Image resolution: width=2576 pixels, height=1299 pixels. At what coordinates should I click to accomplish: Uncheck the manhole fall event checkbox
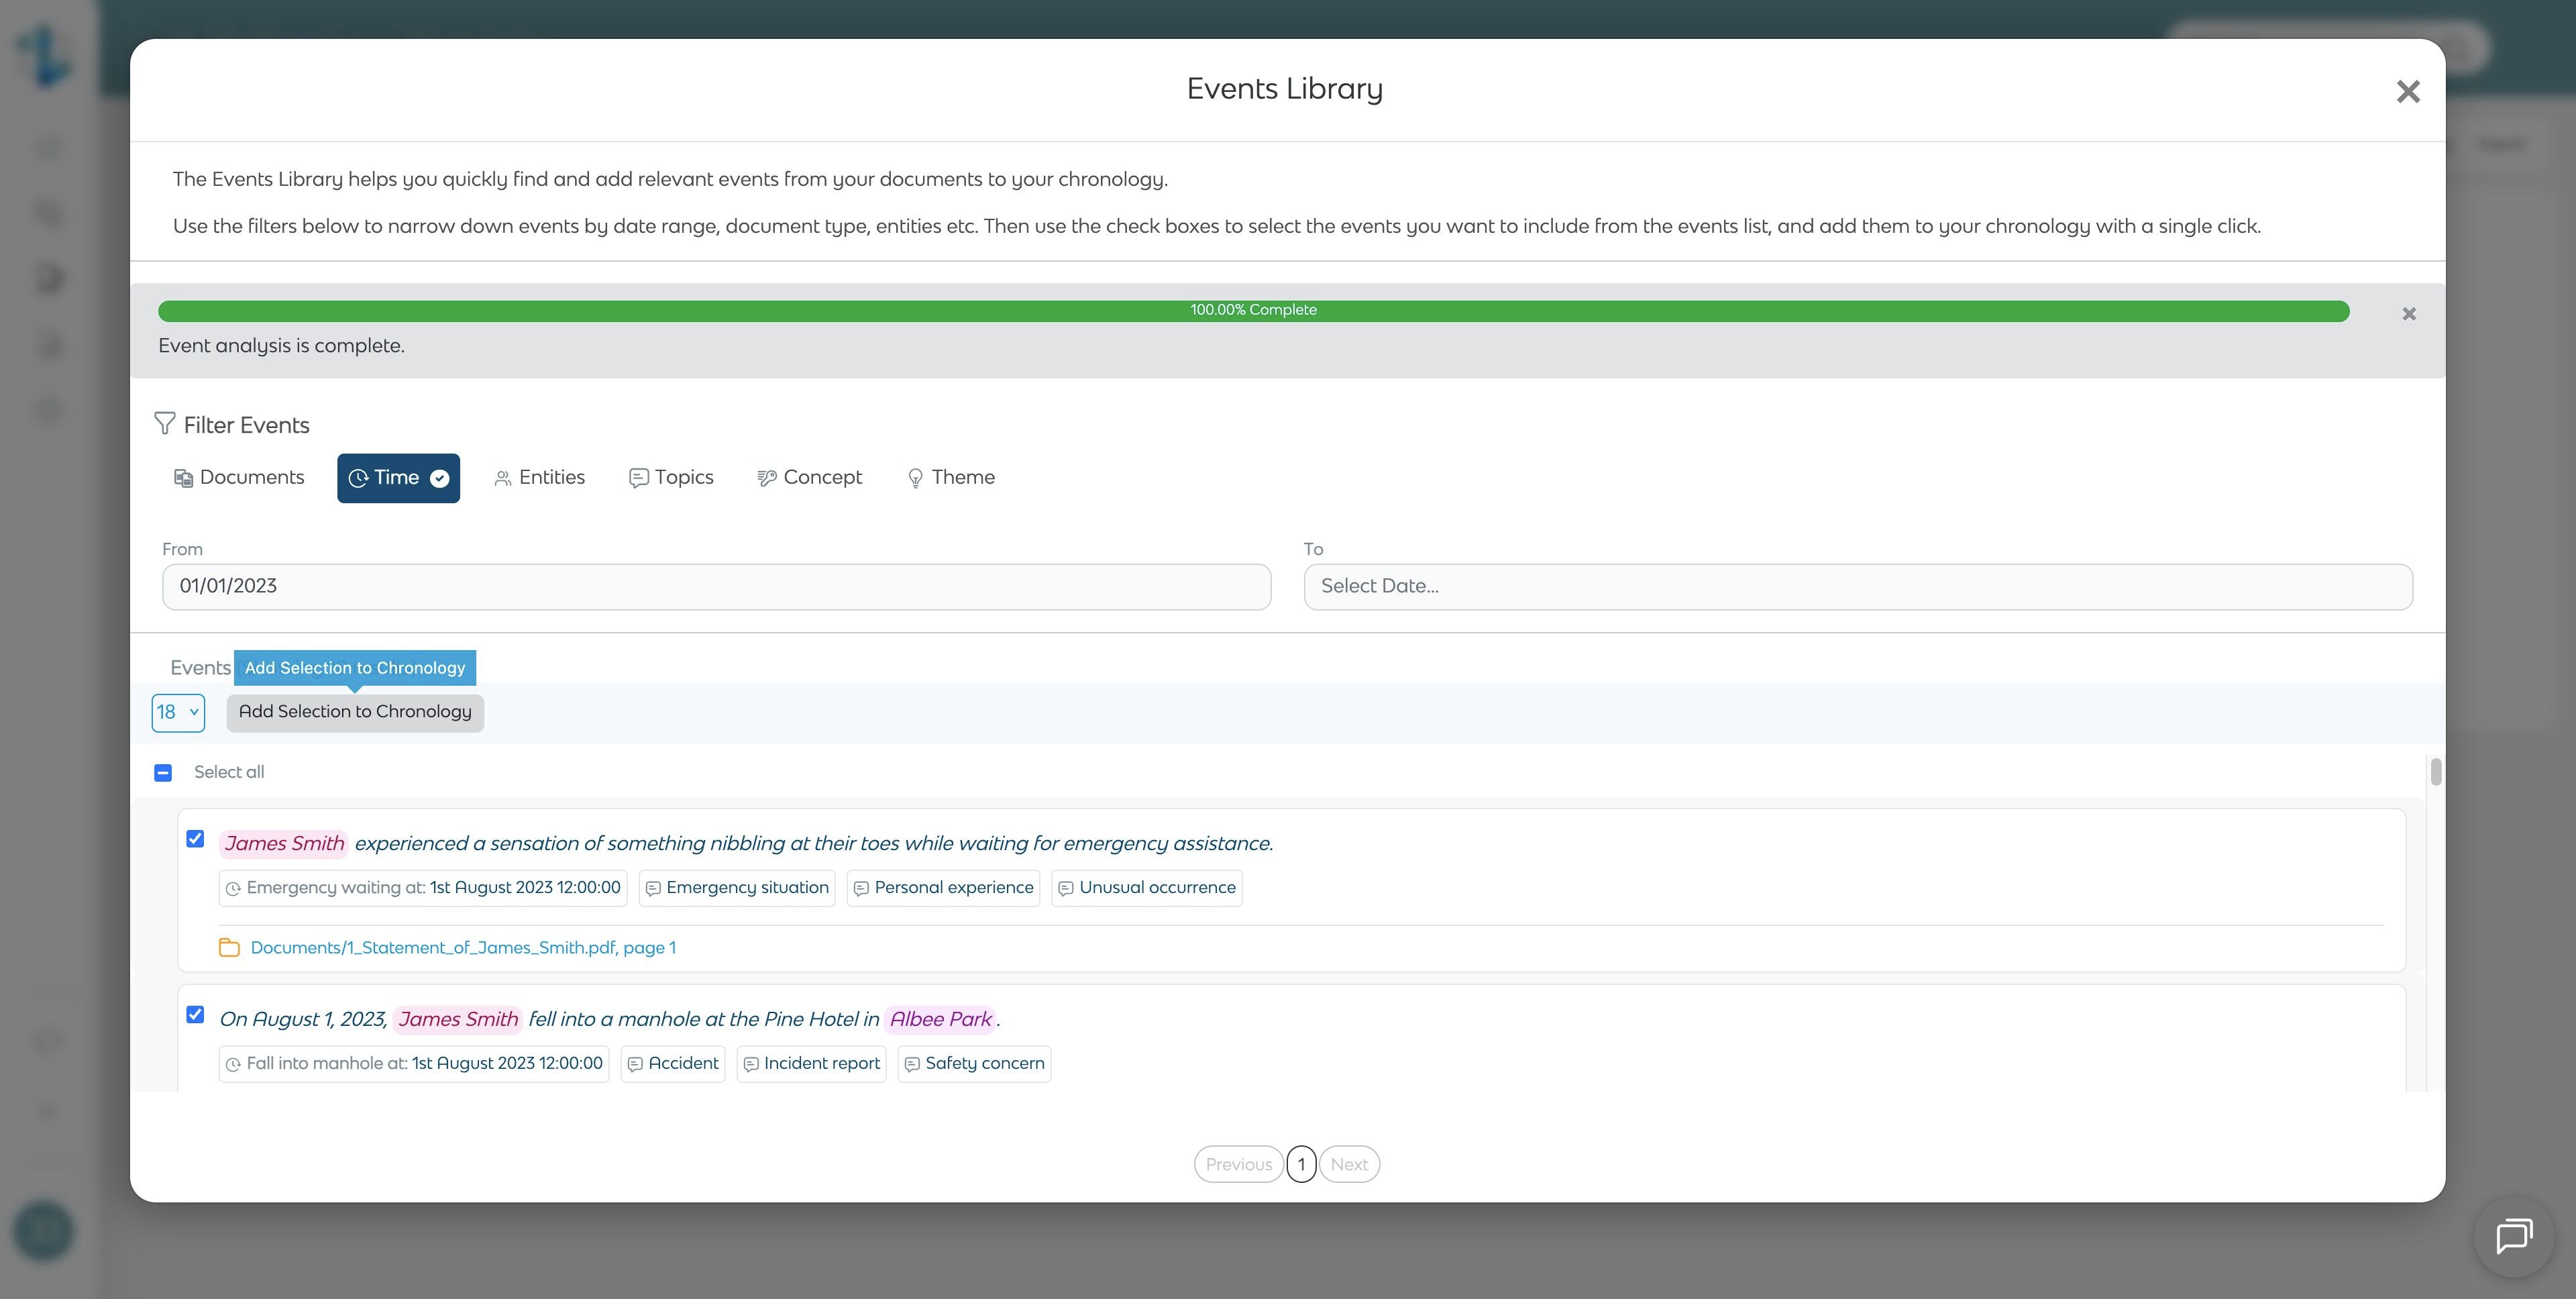point(195,1015)
